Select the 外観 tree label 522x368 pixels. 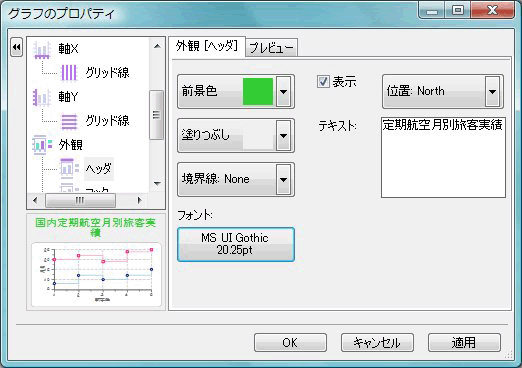tap(71, 145)
